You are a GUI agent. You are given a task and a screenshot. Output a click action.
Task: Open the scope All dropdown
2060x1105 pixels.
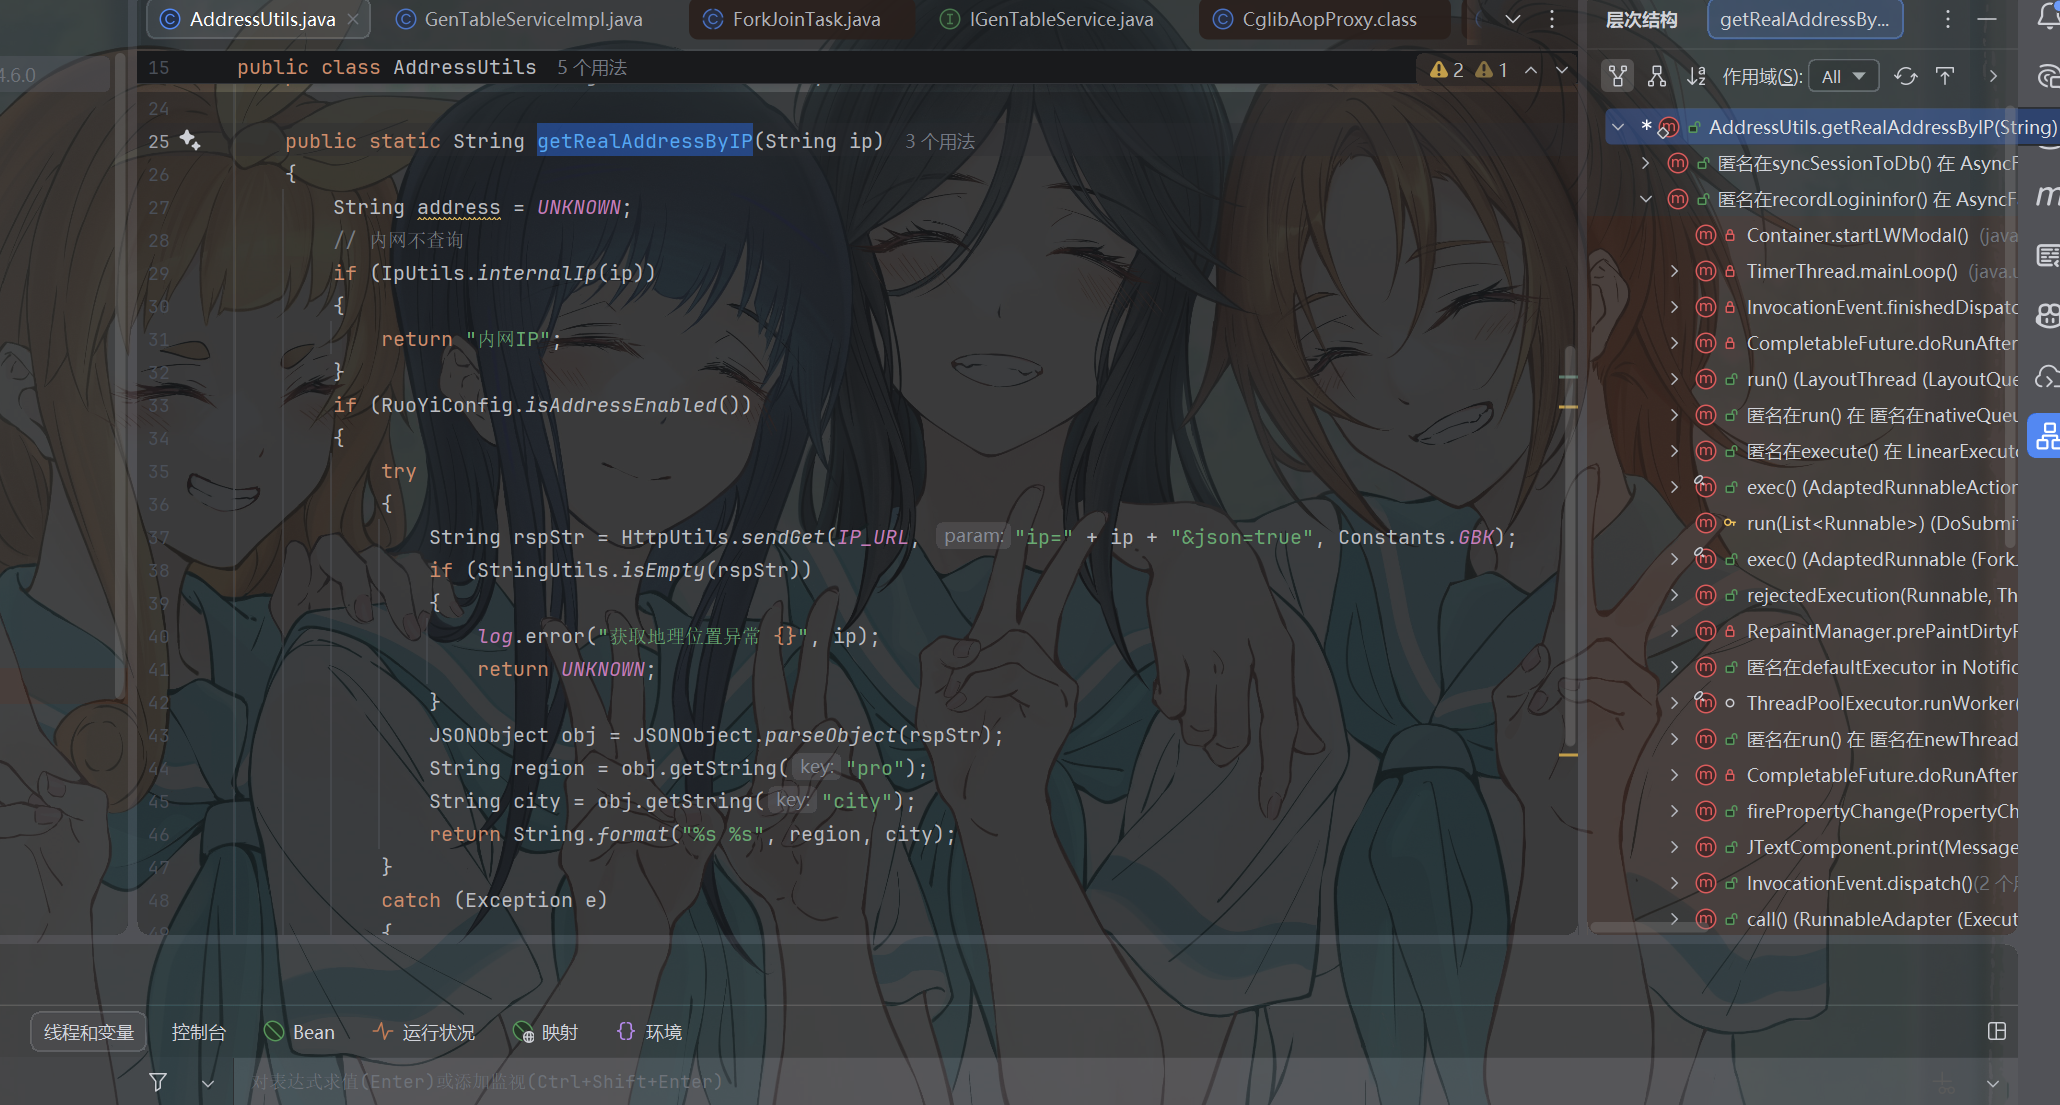pos(1843,76)
